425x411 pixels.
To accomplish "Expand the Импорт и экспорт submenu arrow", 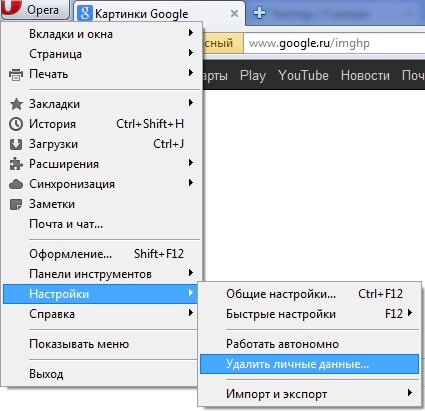I will click(410, 393).
